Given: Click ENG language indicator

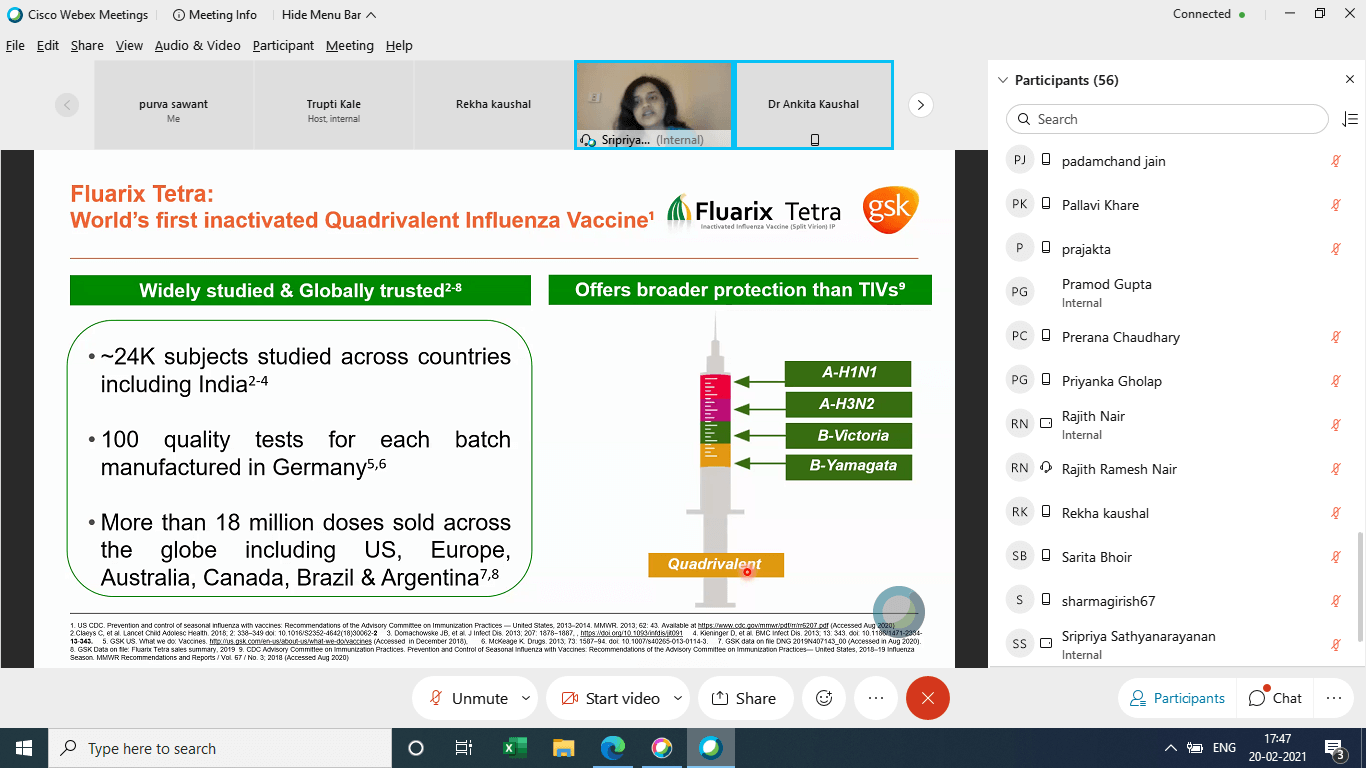Looking at the screenshot, I should click(1224, 748).
